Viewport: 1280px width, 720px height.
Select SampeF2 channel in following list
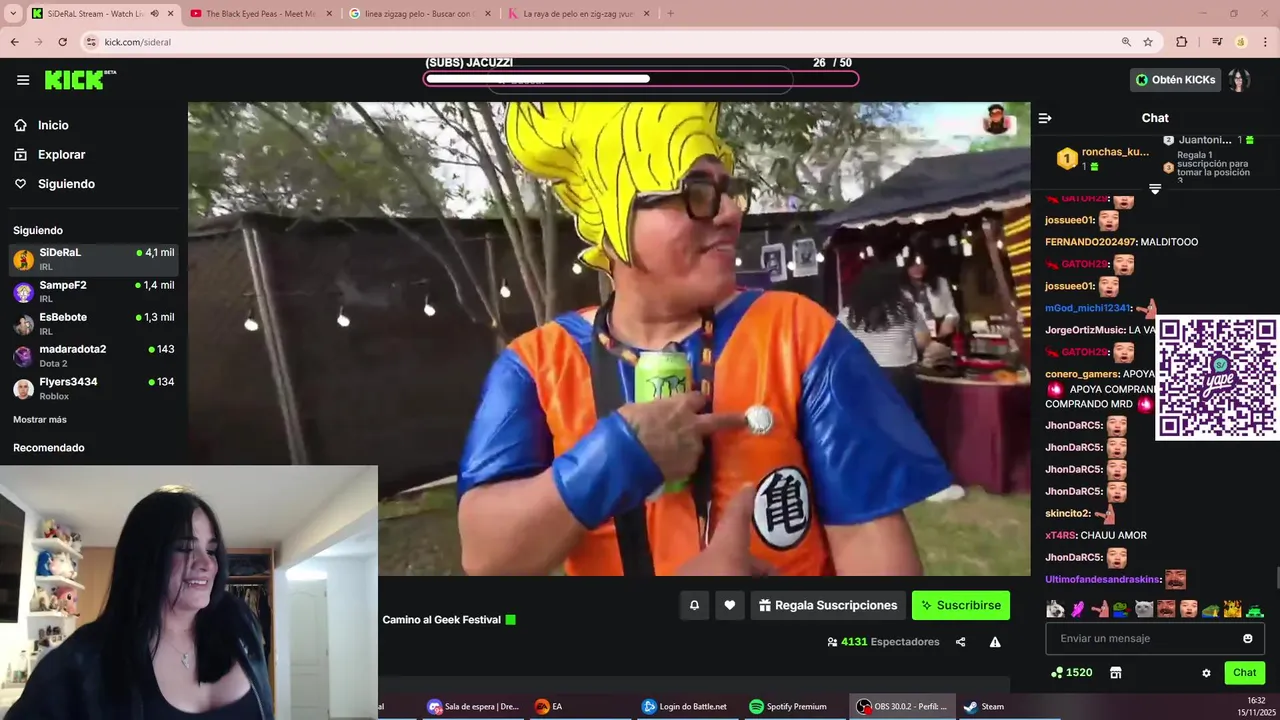click(x=94, y=292)
